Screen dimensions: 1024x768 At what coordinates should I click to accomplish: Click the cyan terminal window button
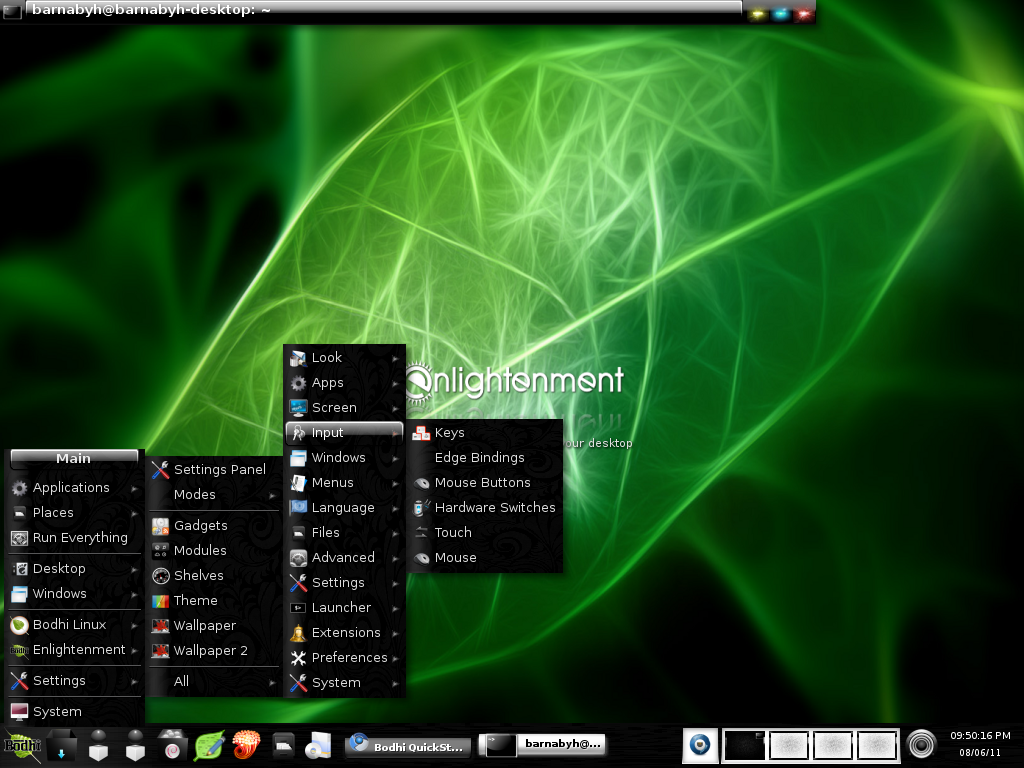coord(780,13)
